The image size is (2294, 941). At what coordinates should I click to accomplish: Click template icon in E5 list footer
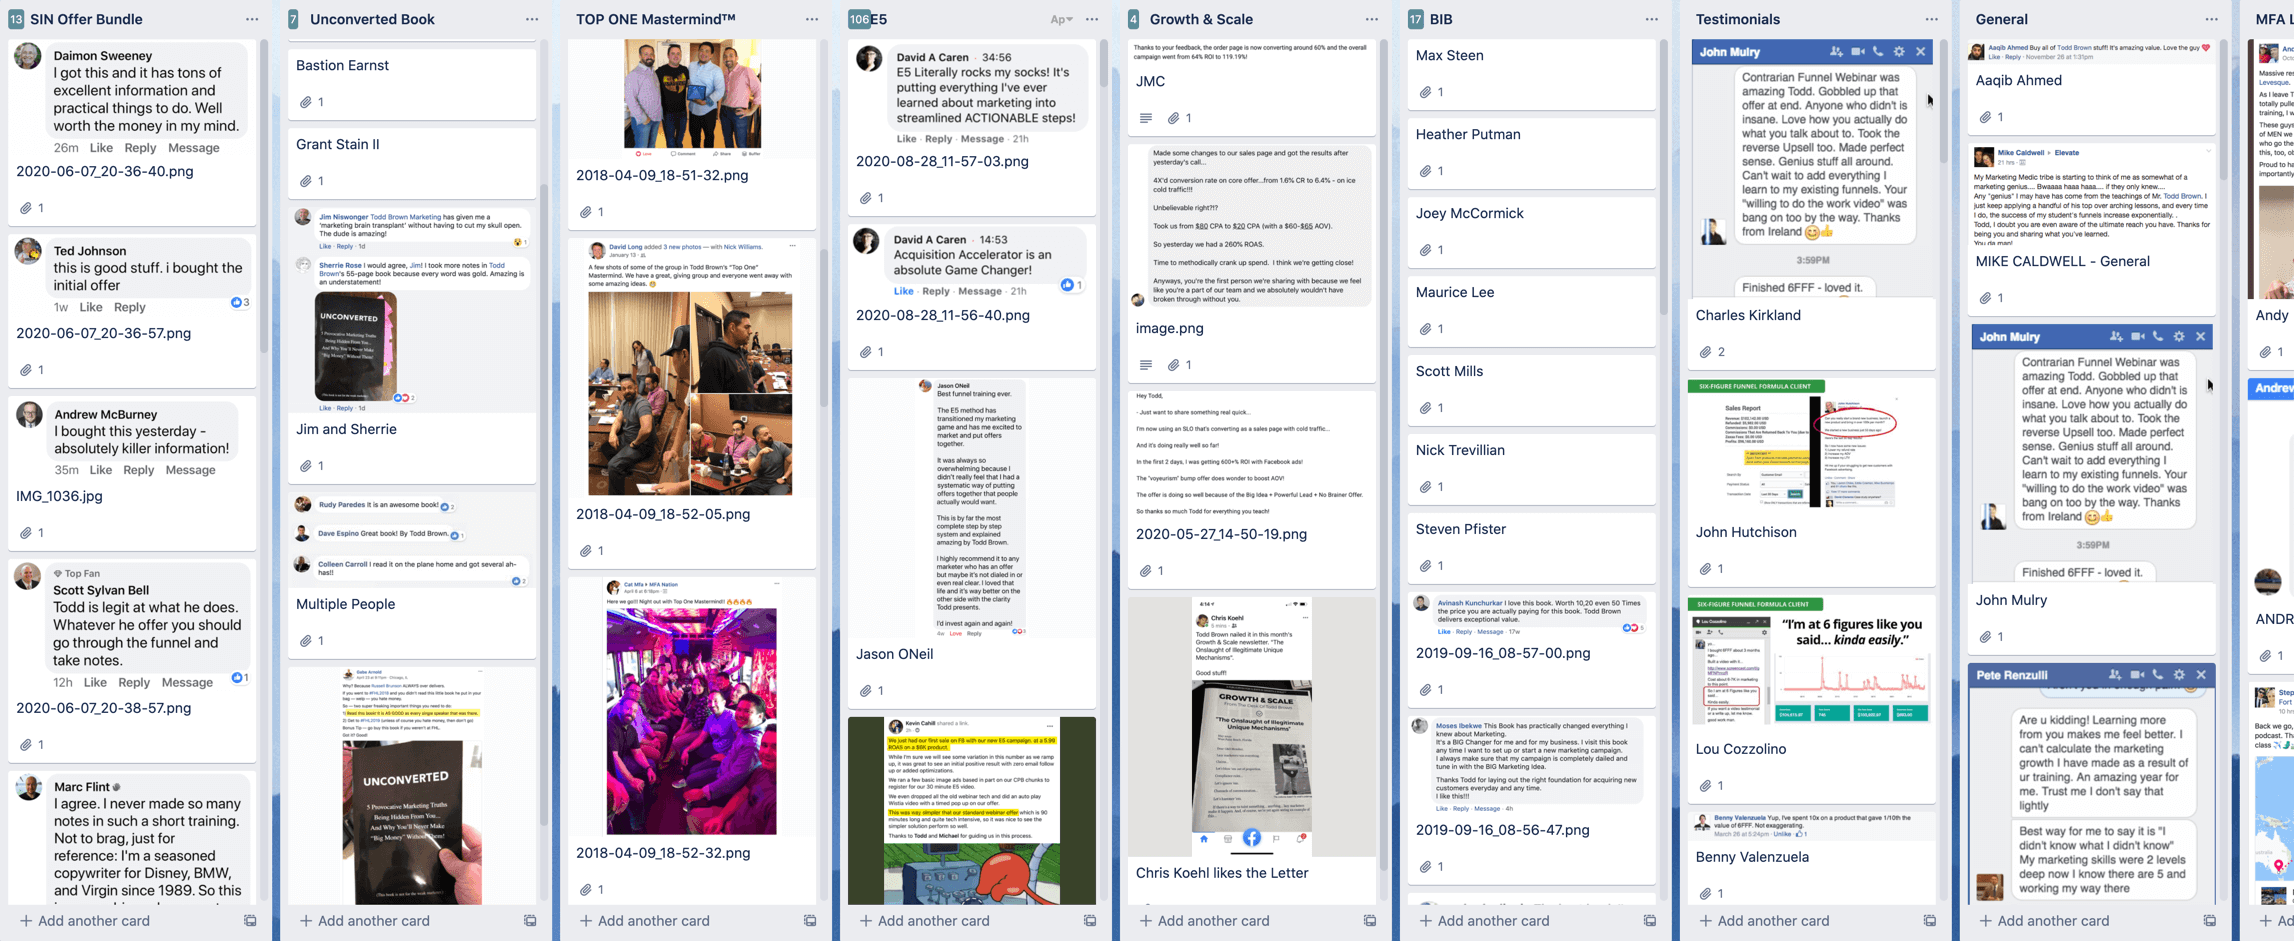tap(1090, 921)
